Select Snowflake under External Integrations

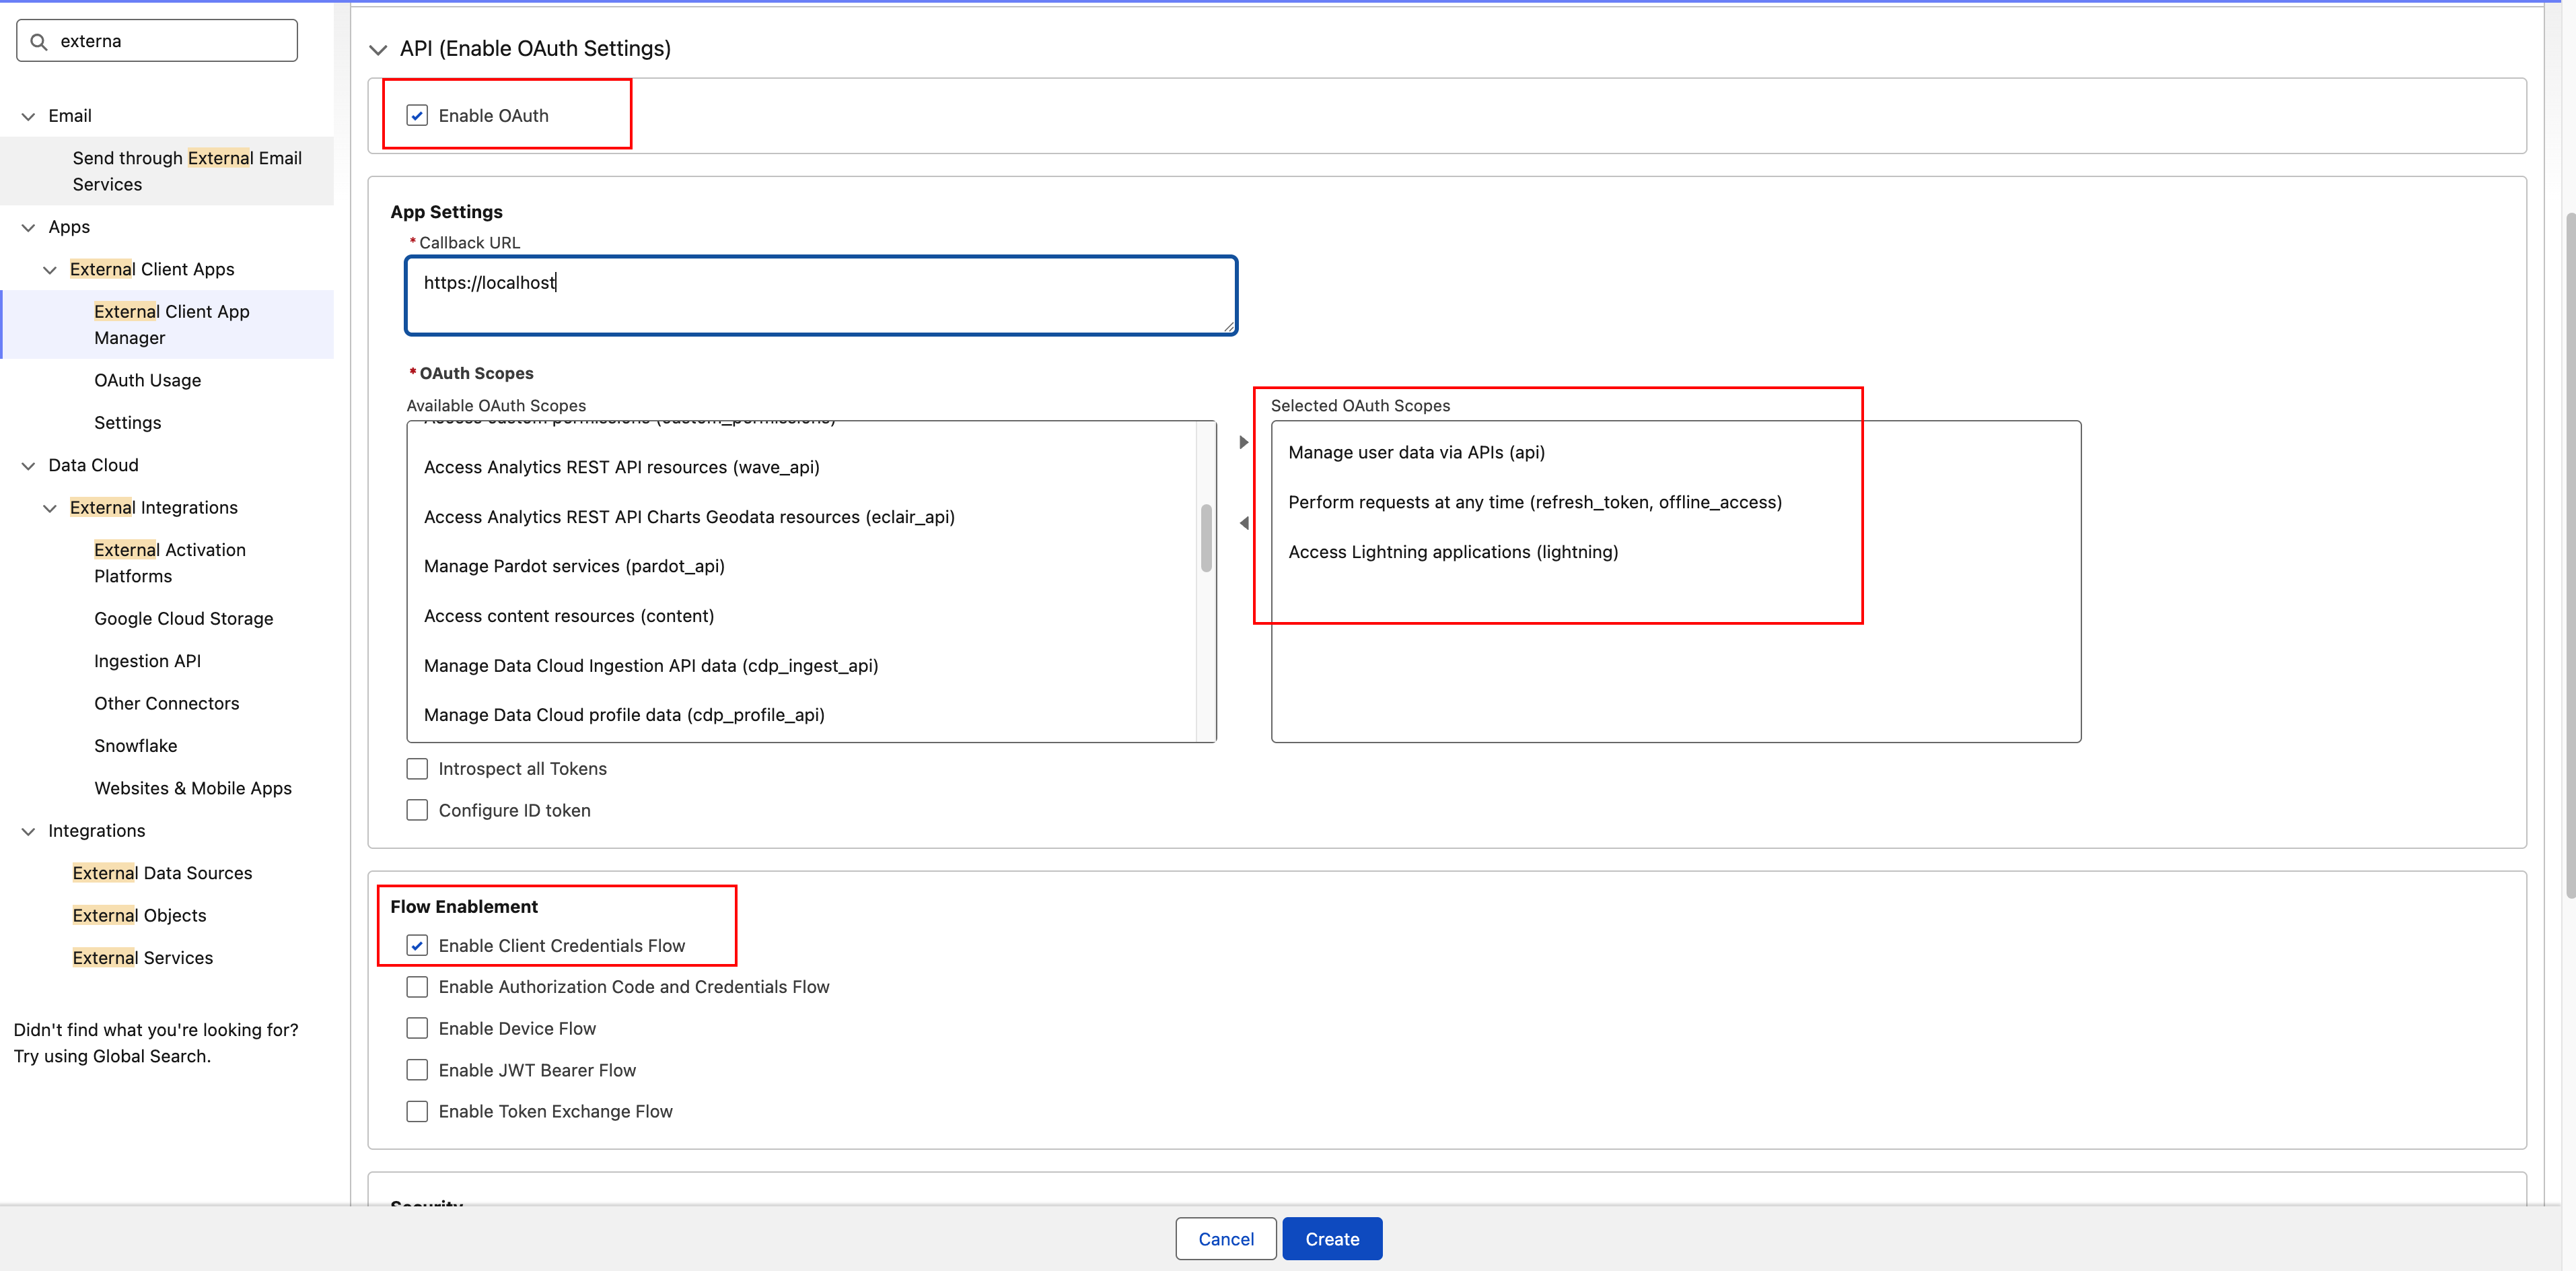click(135, 745)
